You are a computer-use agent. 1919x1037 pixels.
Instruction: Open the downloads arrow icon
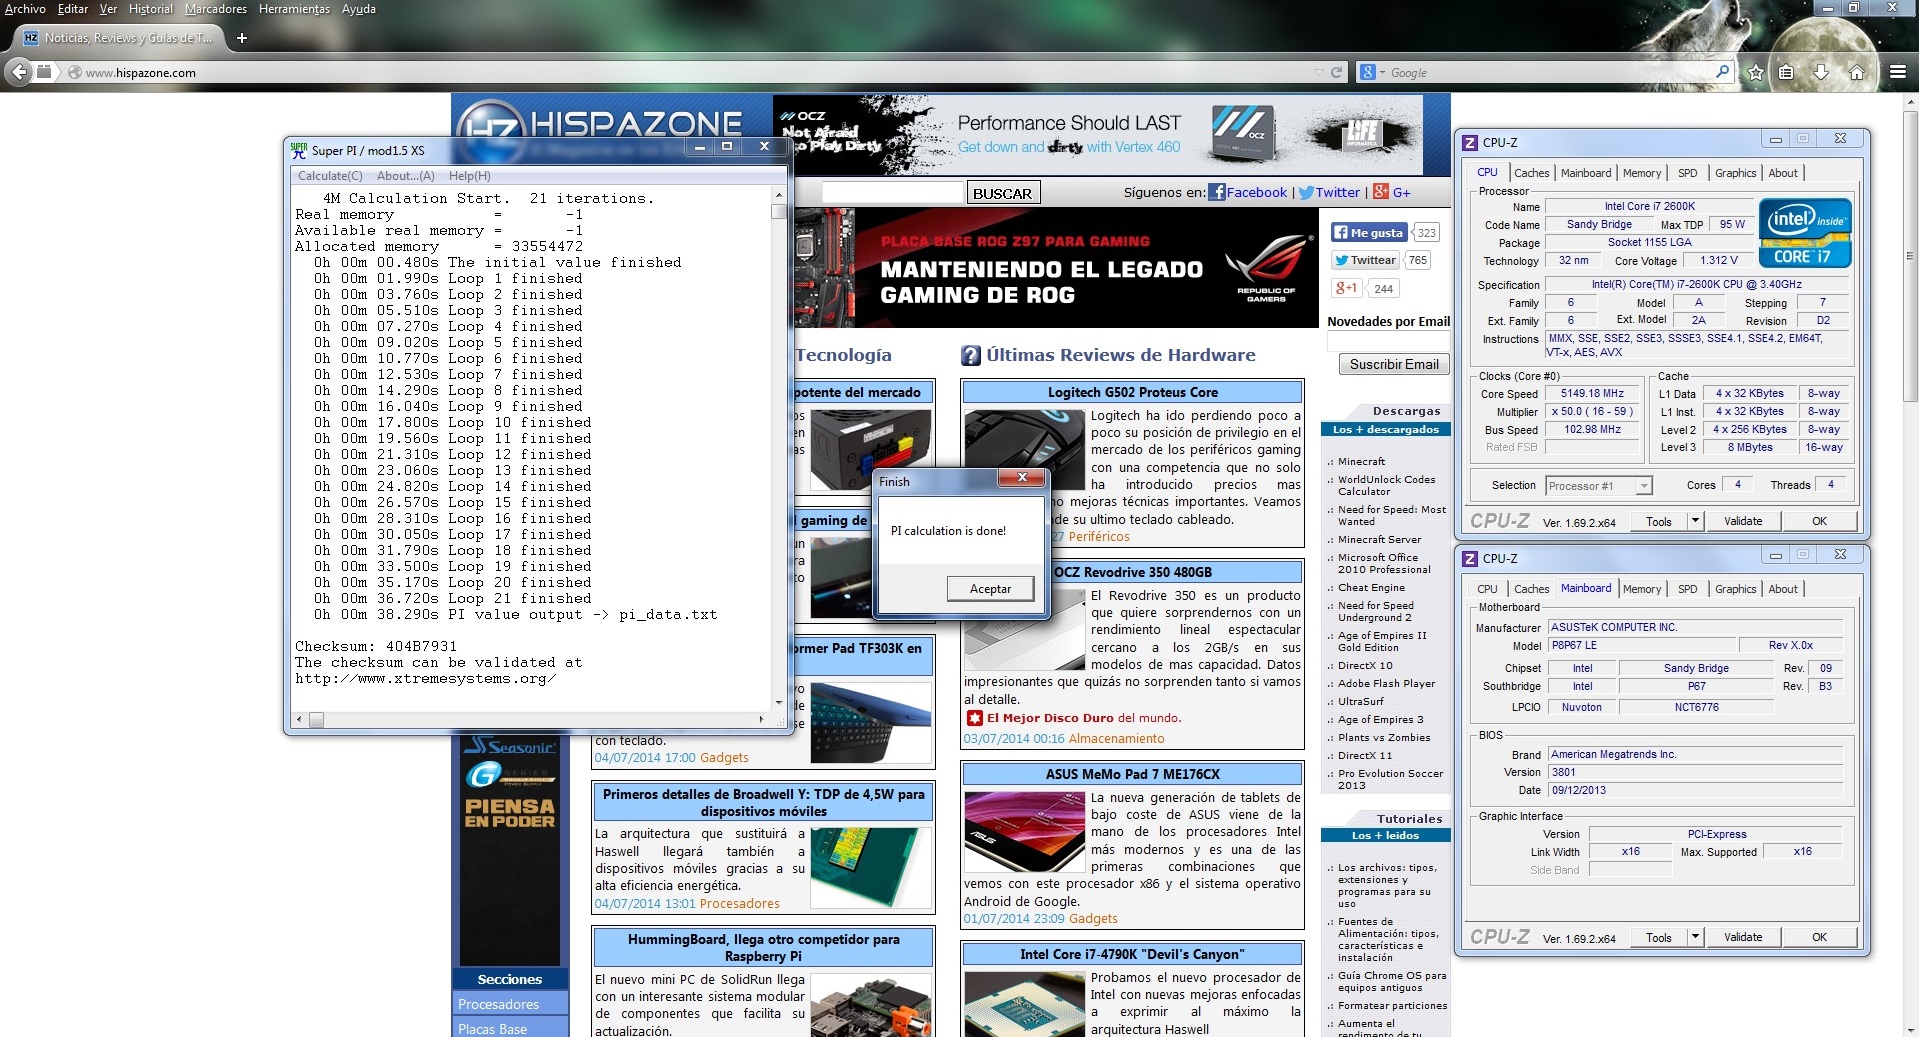click(1821, 72)
